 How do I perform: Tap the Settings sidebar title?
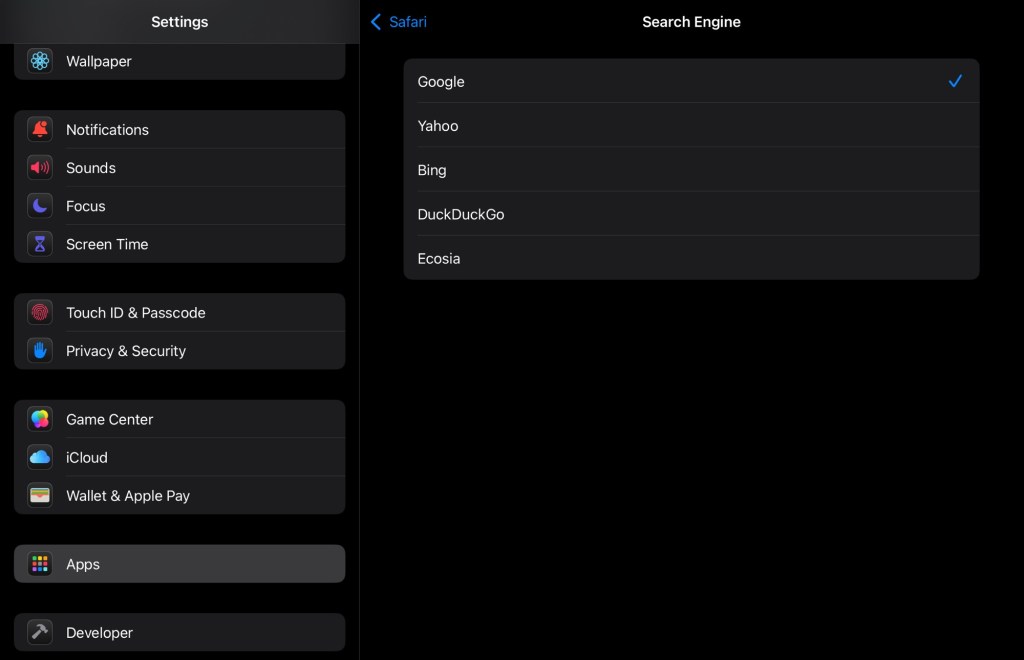180,22
